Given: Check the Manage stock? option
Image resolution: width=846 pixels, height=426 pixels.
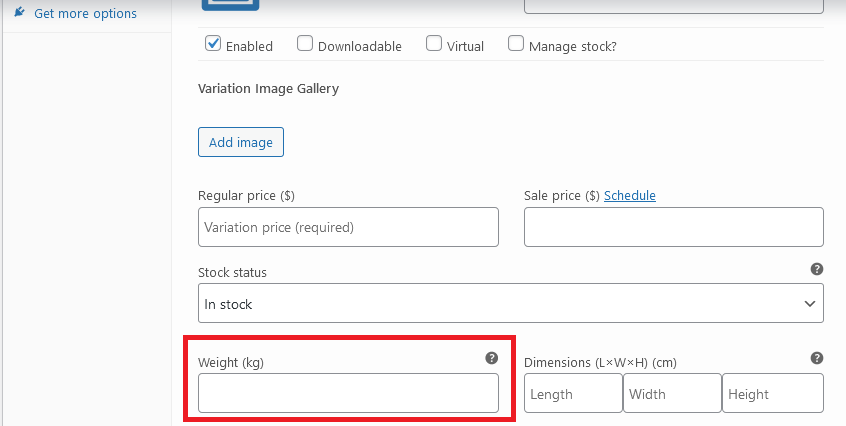Looking at the screenshot, I should [516, 44].
